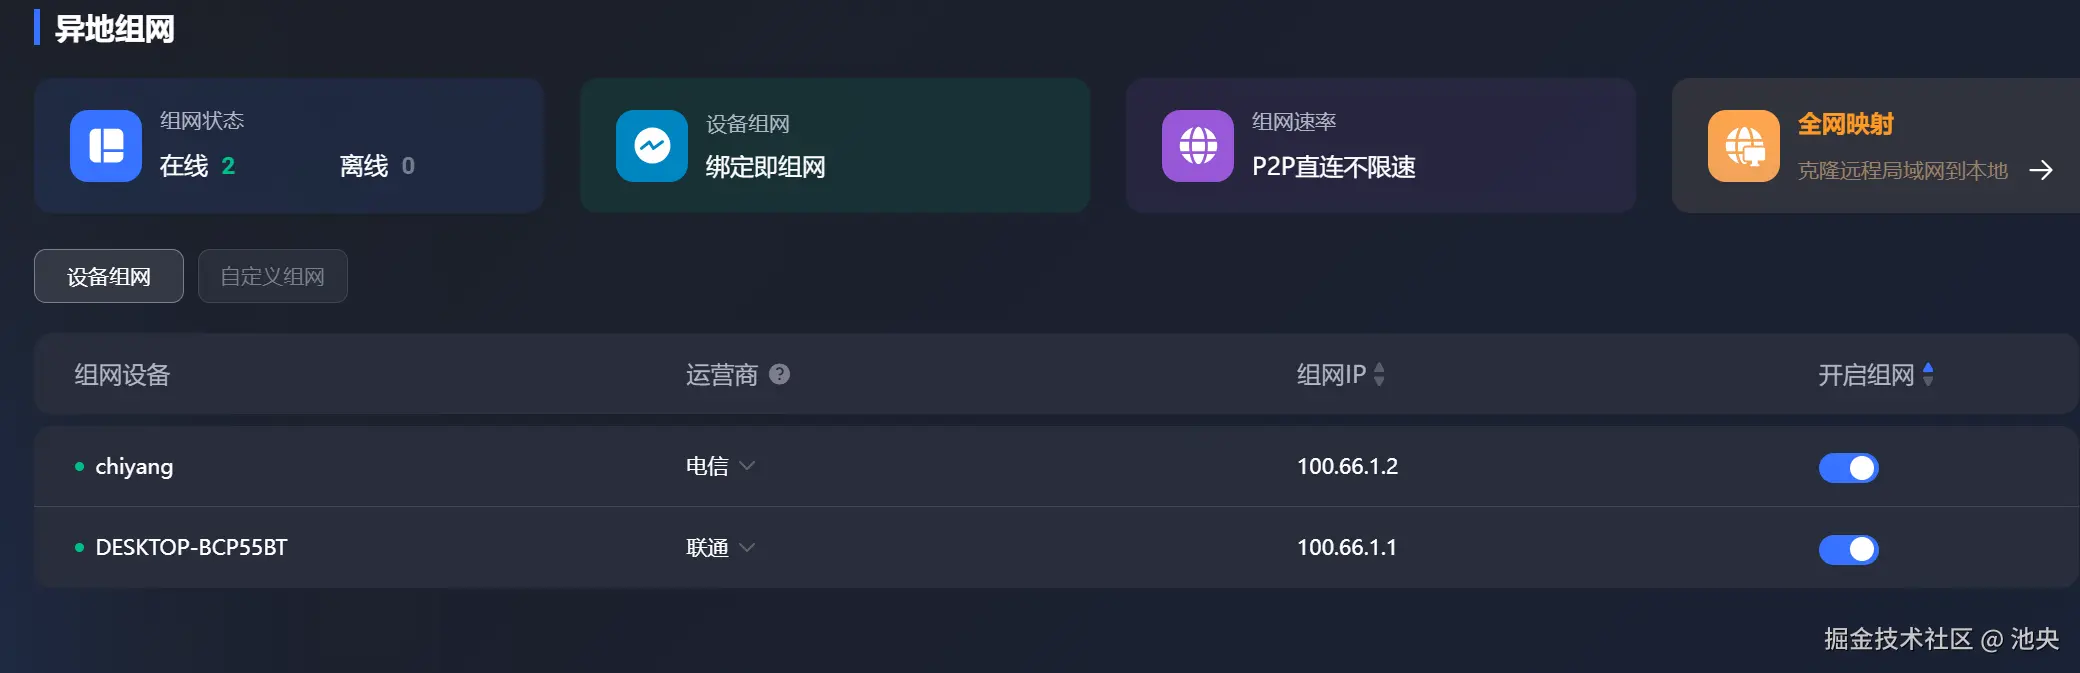Click the purple 组网速率 globe icon
This screenshot has width=2080, height=673.
[1197, 146]
